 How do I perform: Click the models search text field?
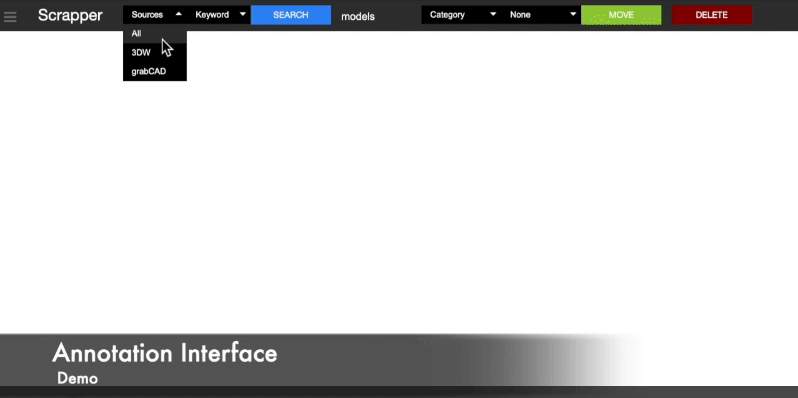(358, 16)
